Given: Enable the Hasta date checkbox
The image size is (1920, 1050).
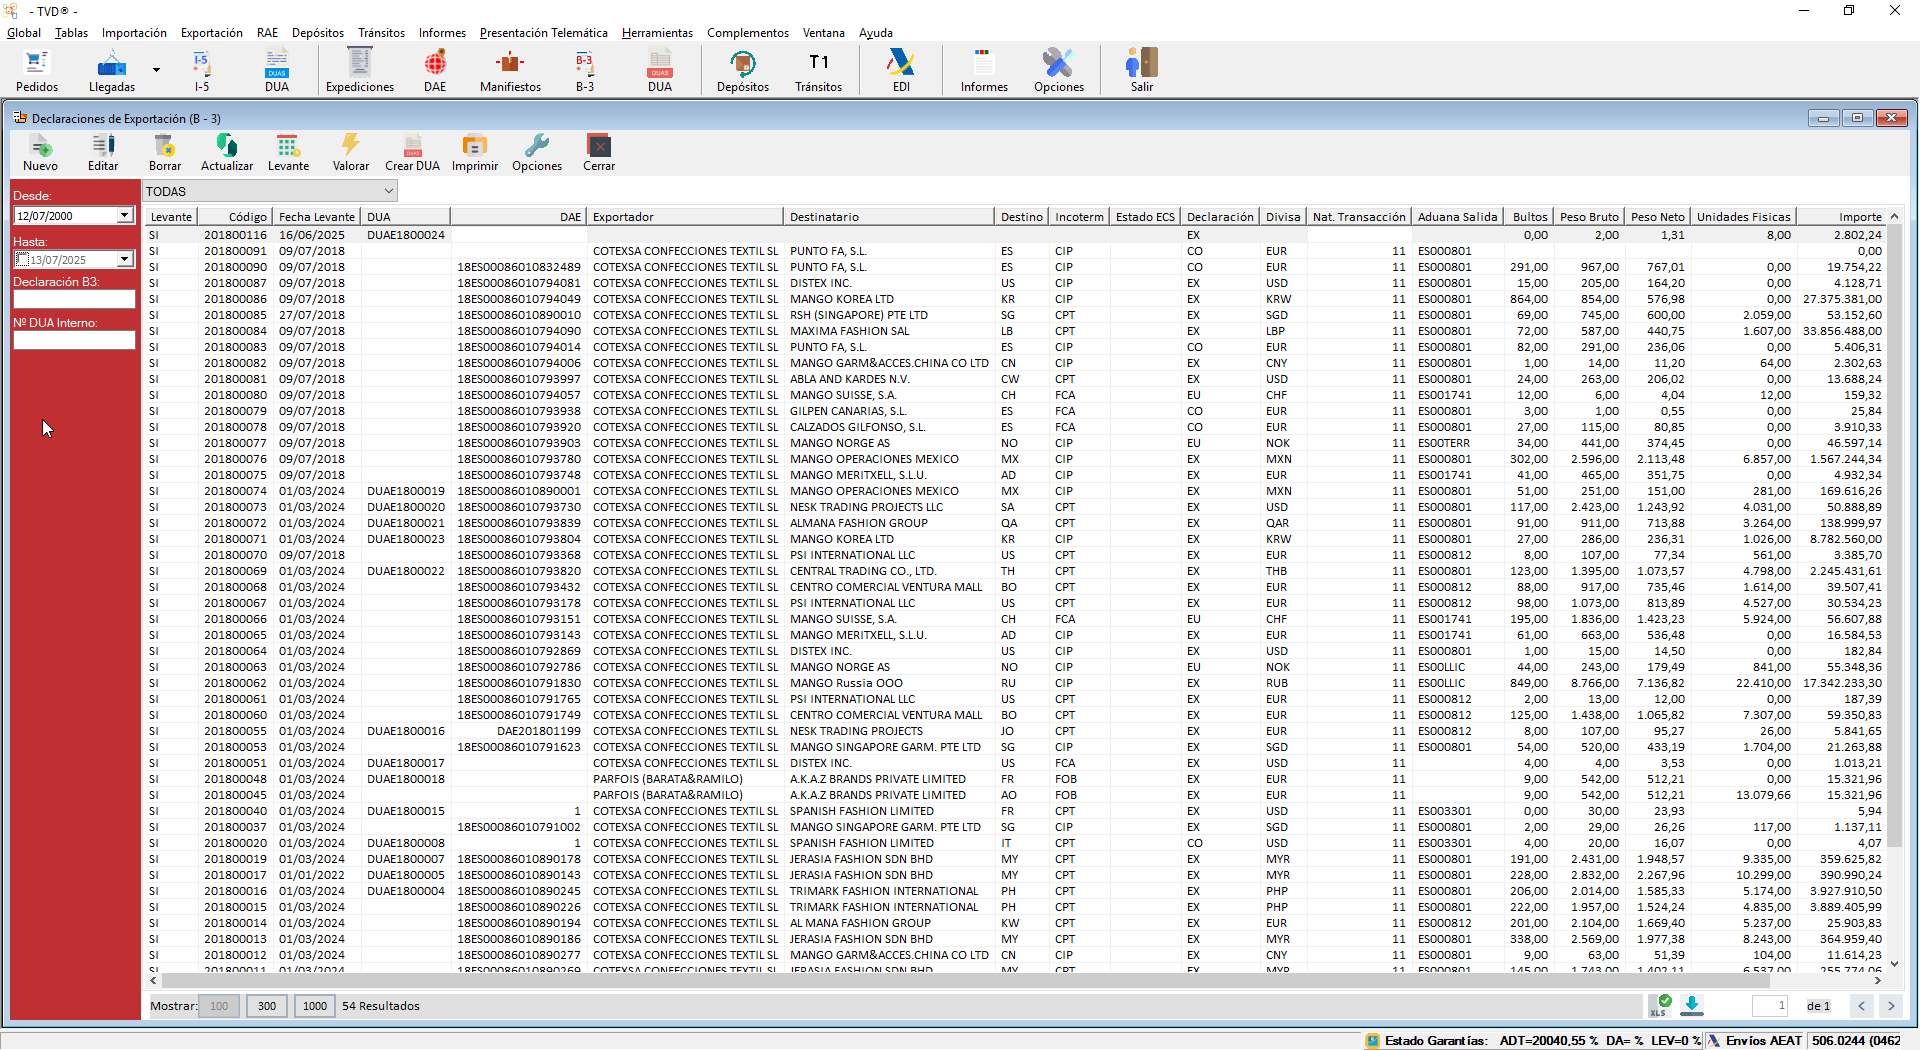Looking at the screenshot, I should (x=22, y=260).
